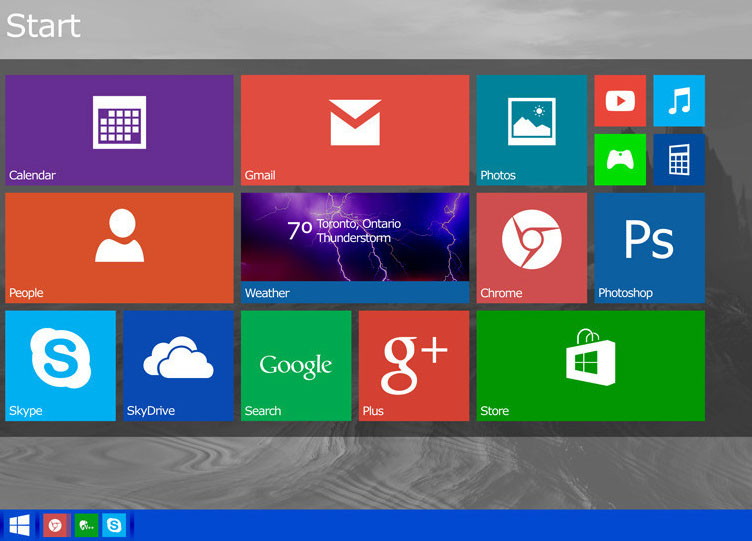Image resolution: width=752 pixels, height=541 pixels.
Task: Switch to Skype from the taskbar
Action: 114,525
